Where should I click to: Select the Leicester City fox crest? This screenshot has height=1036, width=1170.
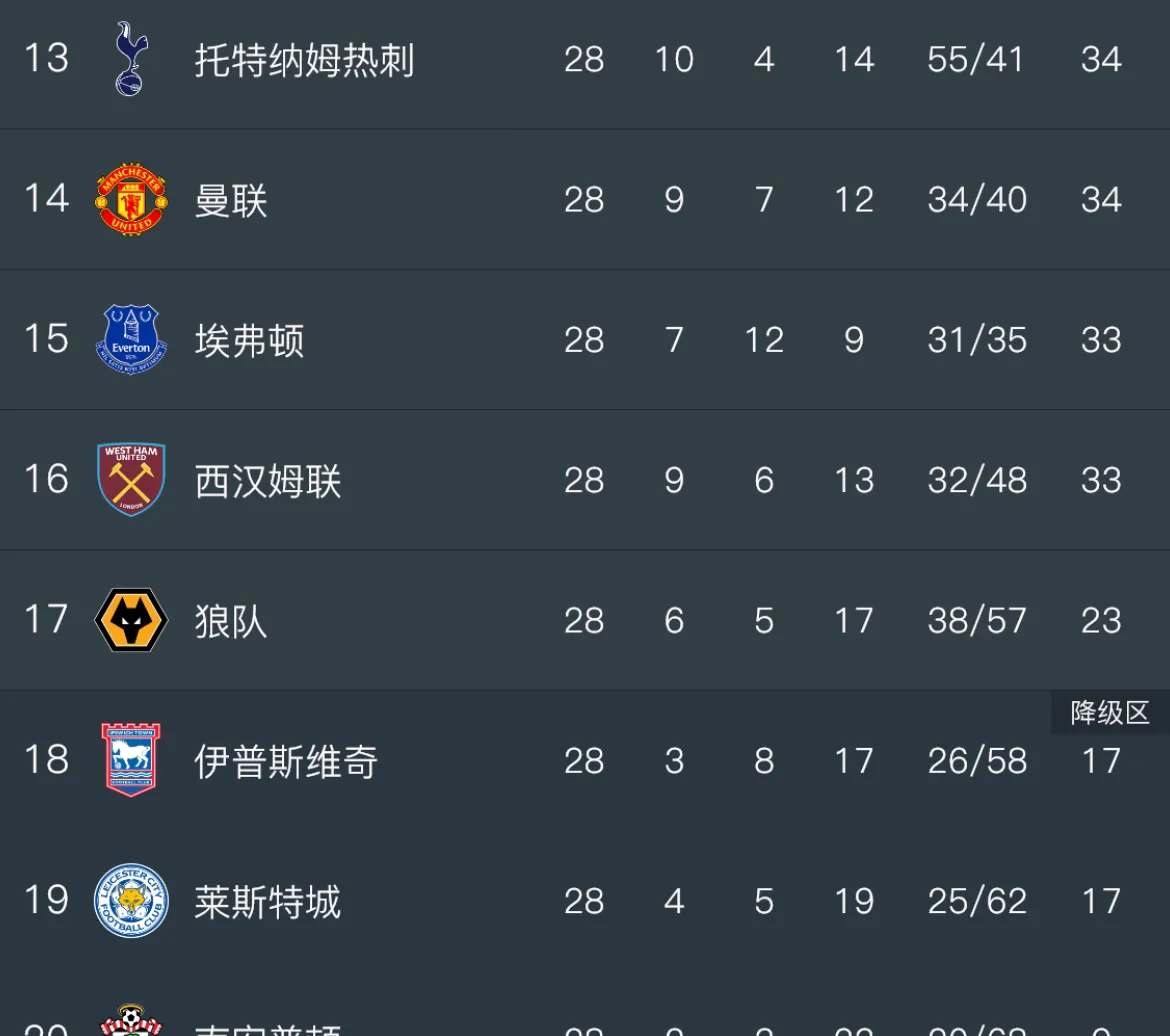click(130, 901)
